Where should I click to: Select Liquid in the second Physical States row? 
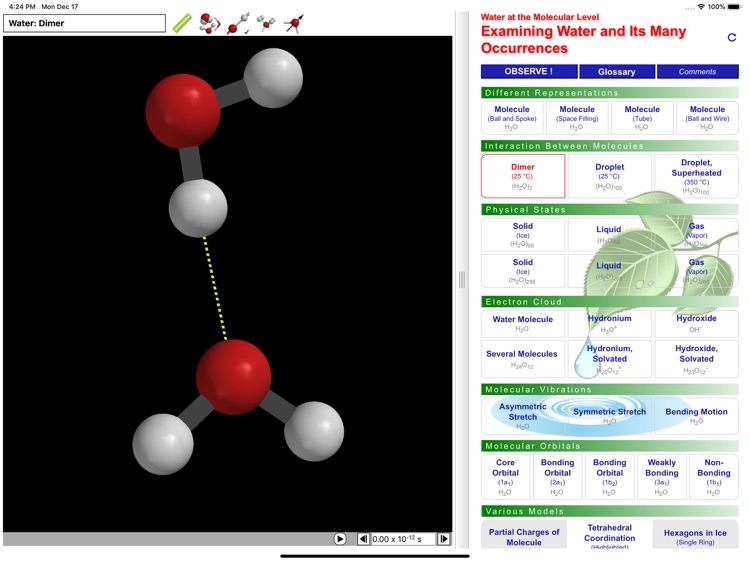609,271
